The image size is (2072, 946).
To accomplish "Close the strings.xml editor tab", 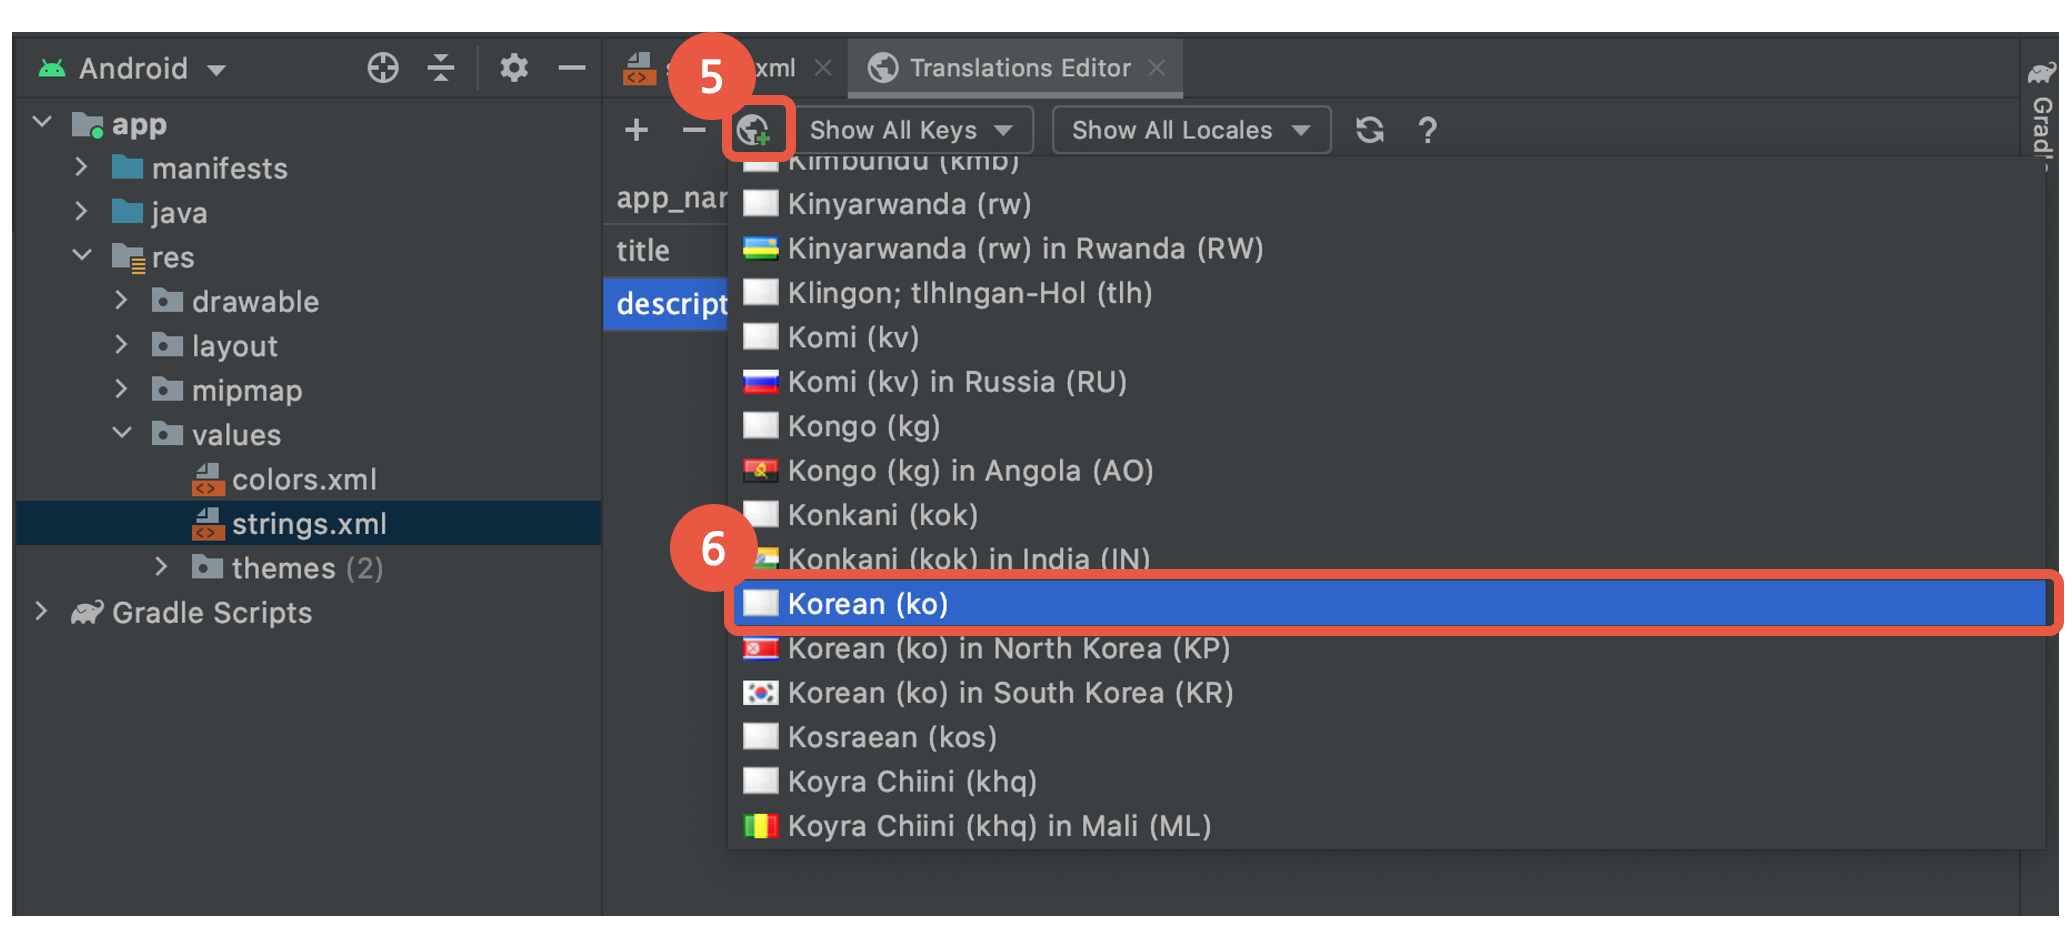I will [x=823, y=68].
